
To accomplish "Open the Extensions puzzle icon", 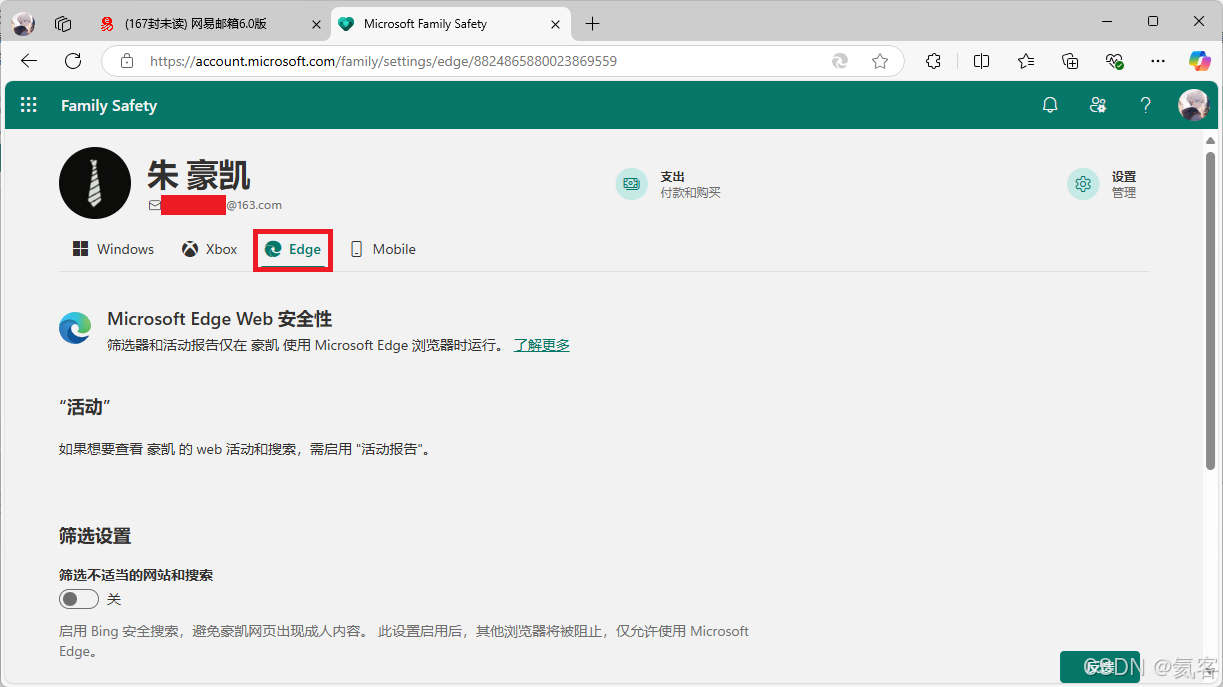I will [933, 61].
